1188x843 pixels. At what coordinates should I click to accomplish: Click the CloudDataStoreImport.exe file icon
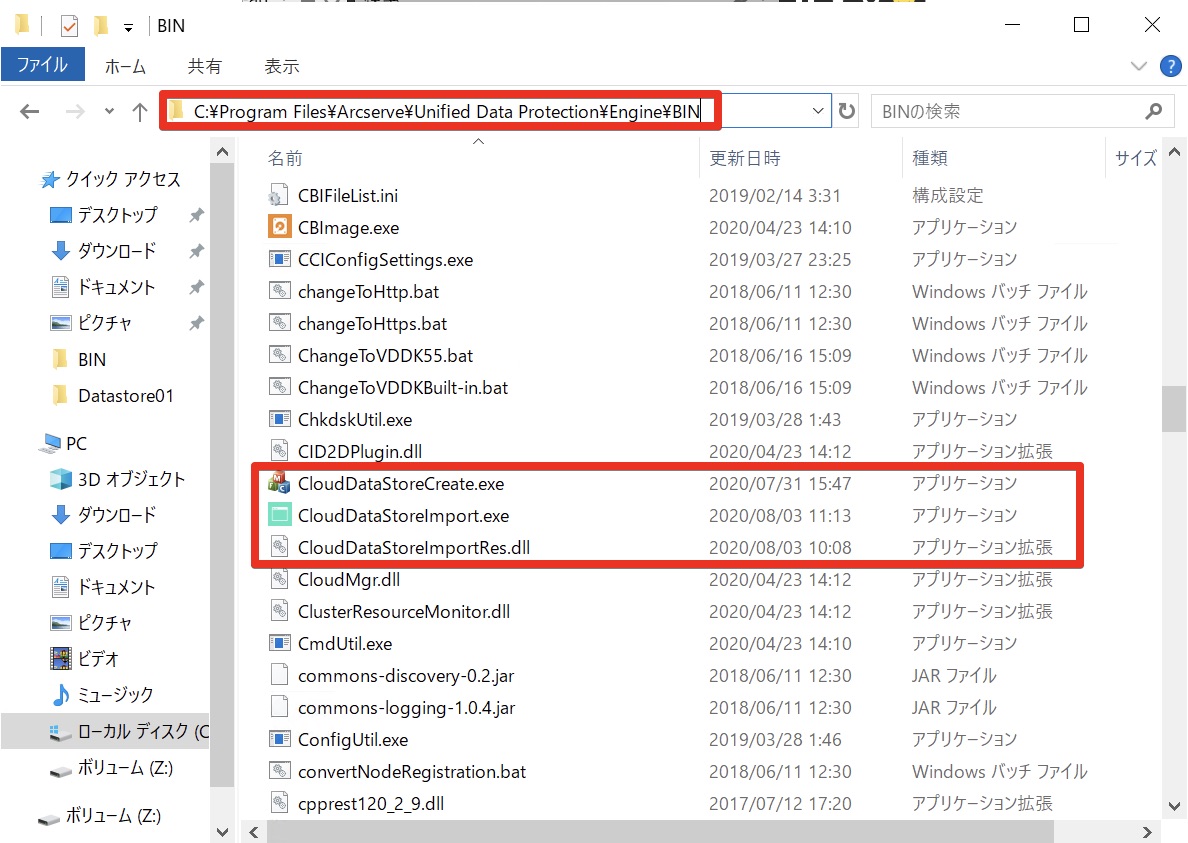pos(279,516)
